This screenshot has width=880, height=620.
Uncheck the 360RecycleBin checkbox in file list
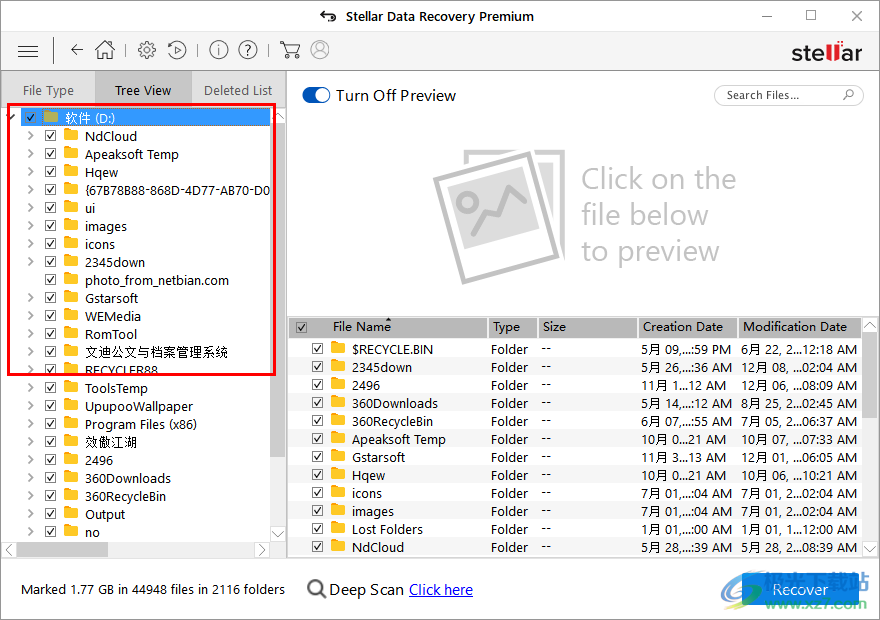pos(317,421)
